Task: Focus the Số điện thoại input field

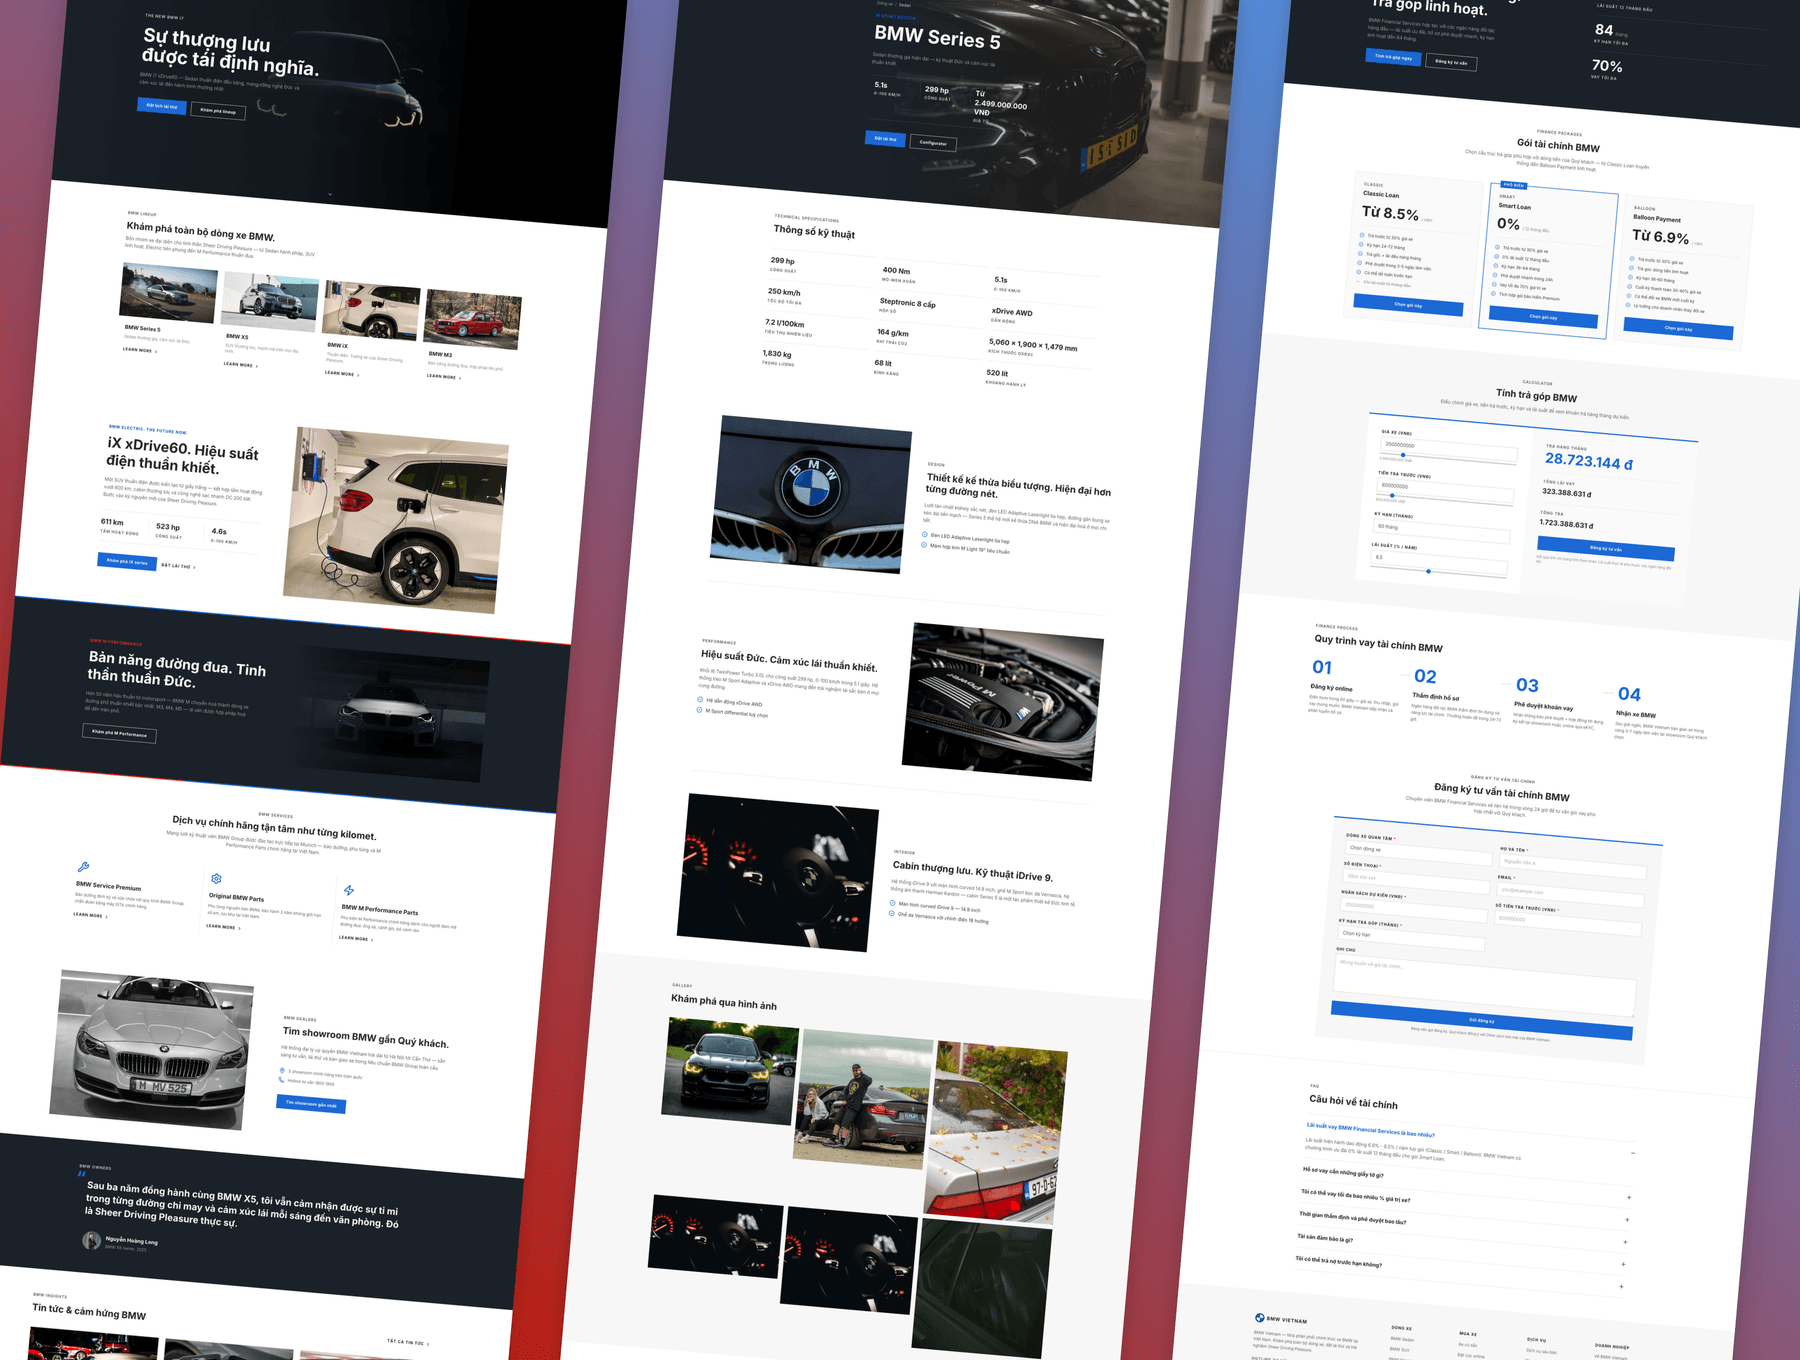Action: [1416, 880]
